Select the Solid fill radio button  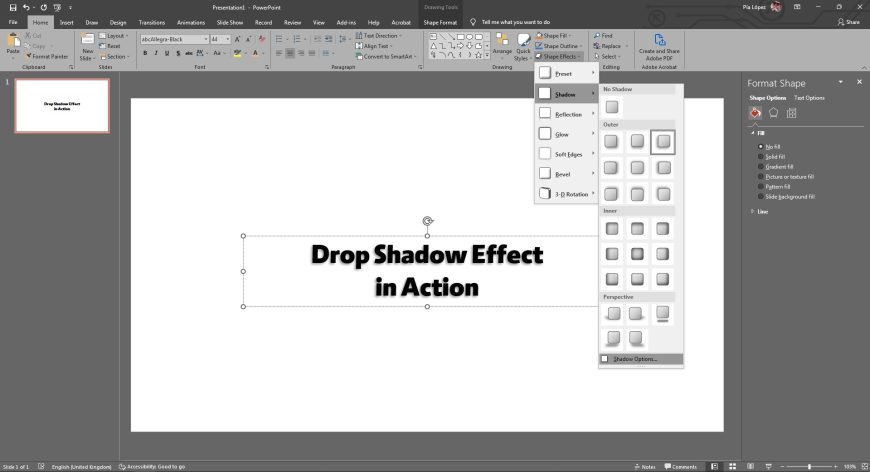[x=761, y=156]
